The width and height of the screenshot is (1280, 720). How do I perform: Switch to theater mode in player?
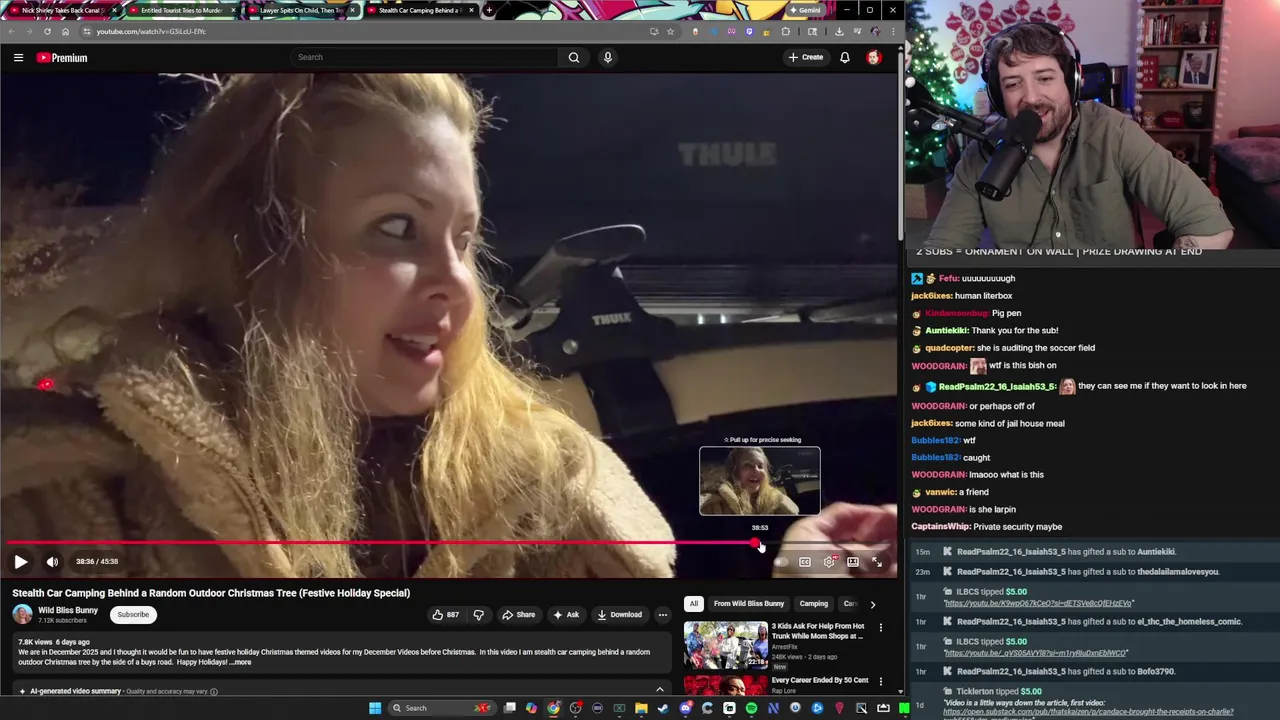pyautogui.click(x=853, y=562)
